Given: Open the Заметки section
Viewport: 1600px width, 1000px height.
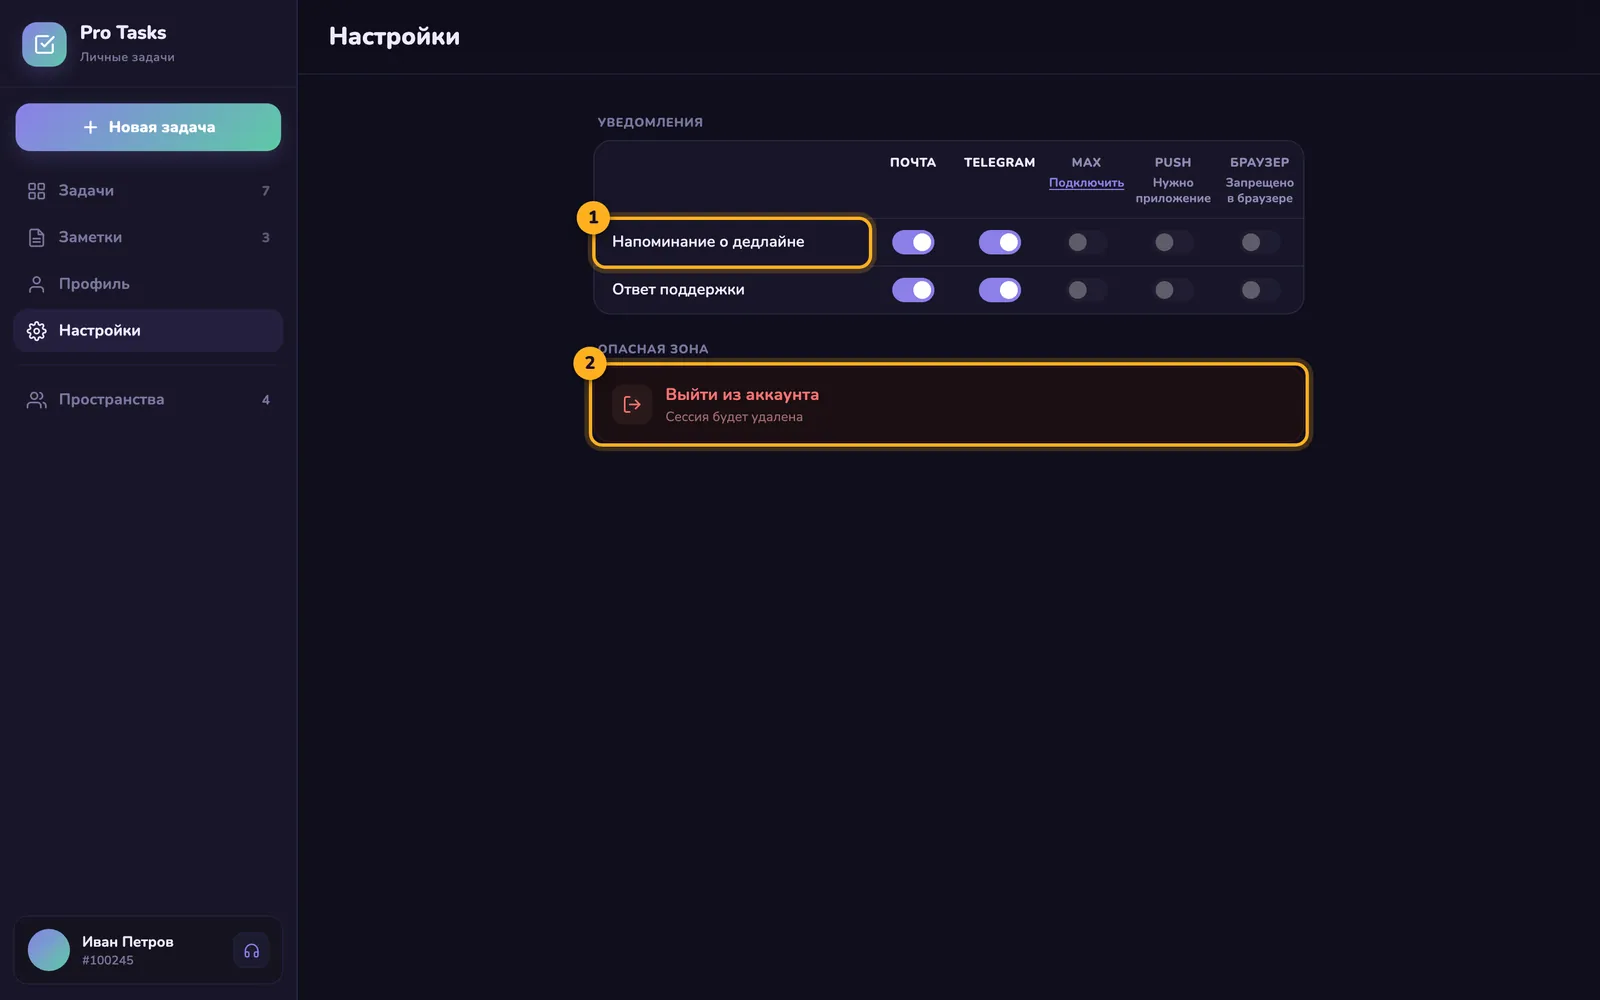Looking at the screenshot, I should [148, 238].
